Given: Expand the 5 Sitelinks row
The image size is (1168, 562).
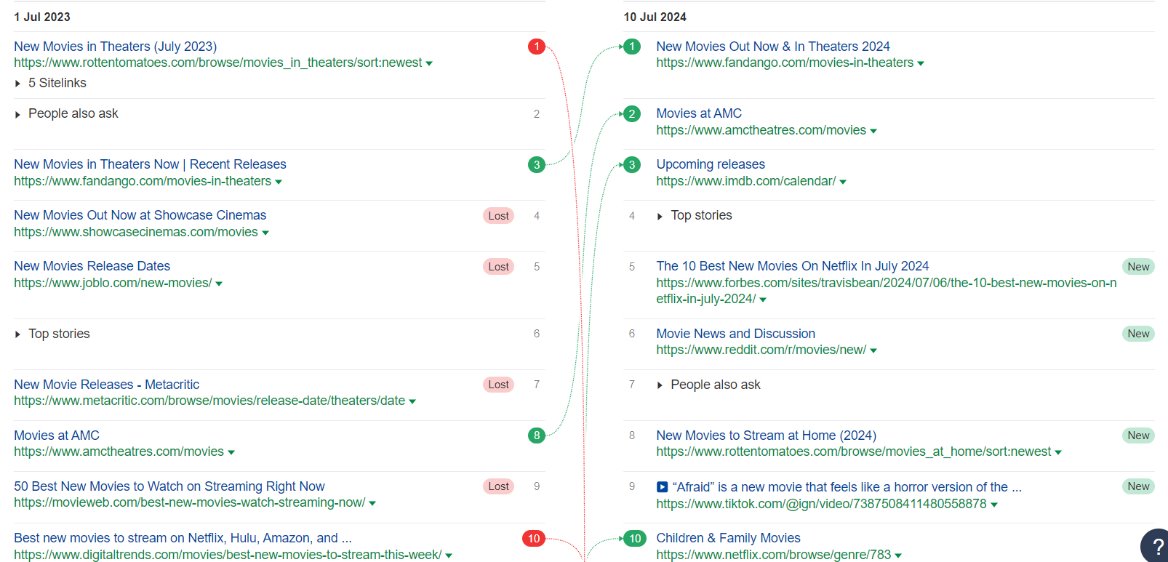Looking at the screenshot, I should [51, 83].
